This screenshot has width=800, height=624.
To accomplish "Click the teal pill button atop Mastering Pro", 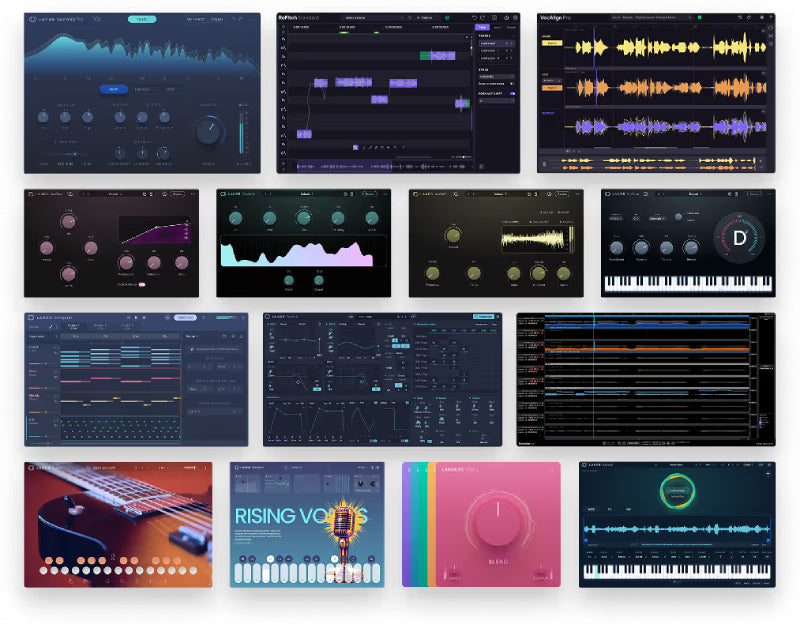I will click(x=142, y=19).
